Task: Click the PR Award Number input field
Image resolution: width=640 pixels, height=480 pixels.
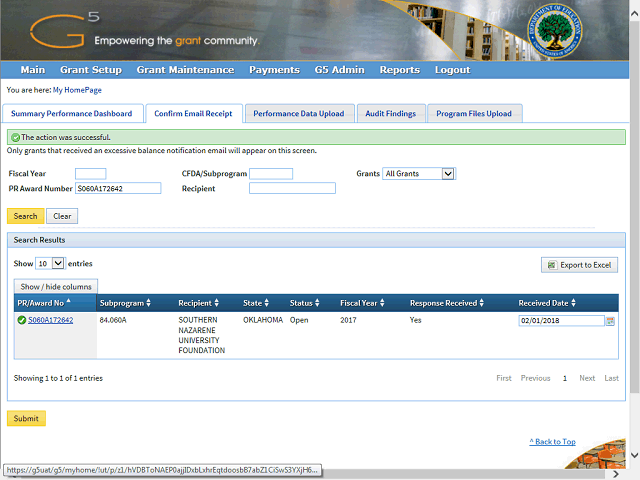Action: tap(118, 189)
